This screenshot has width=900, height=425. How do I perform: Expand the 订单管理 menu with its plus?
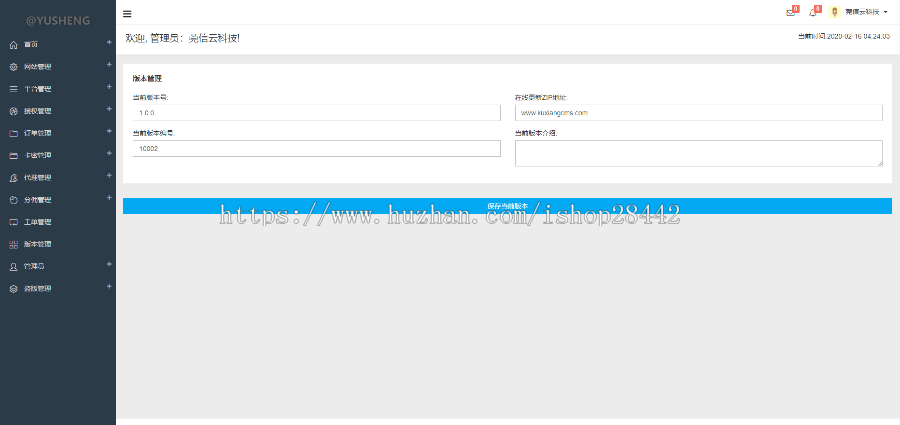109,131
